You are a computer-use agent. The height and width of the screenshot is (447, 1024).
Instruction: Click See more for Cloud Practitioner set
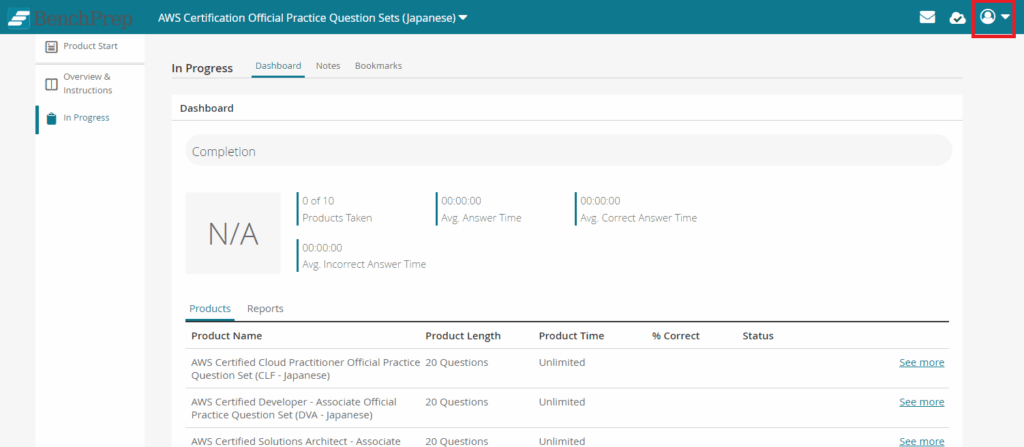pyautogui.click(x=921, y=362)
